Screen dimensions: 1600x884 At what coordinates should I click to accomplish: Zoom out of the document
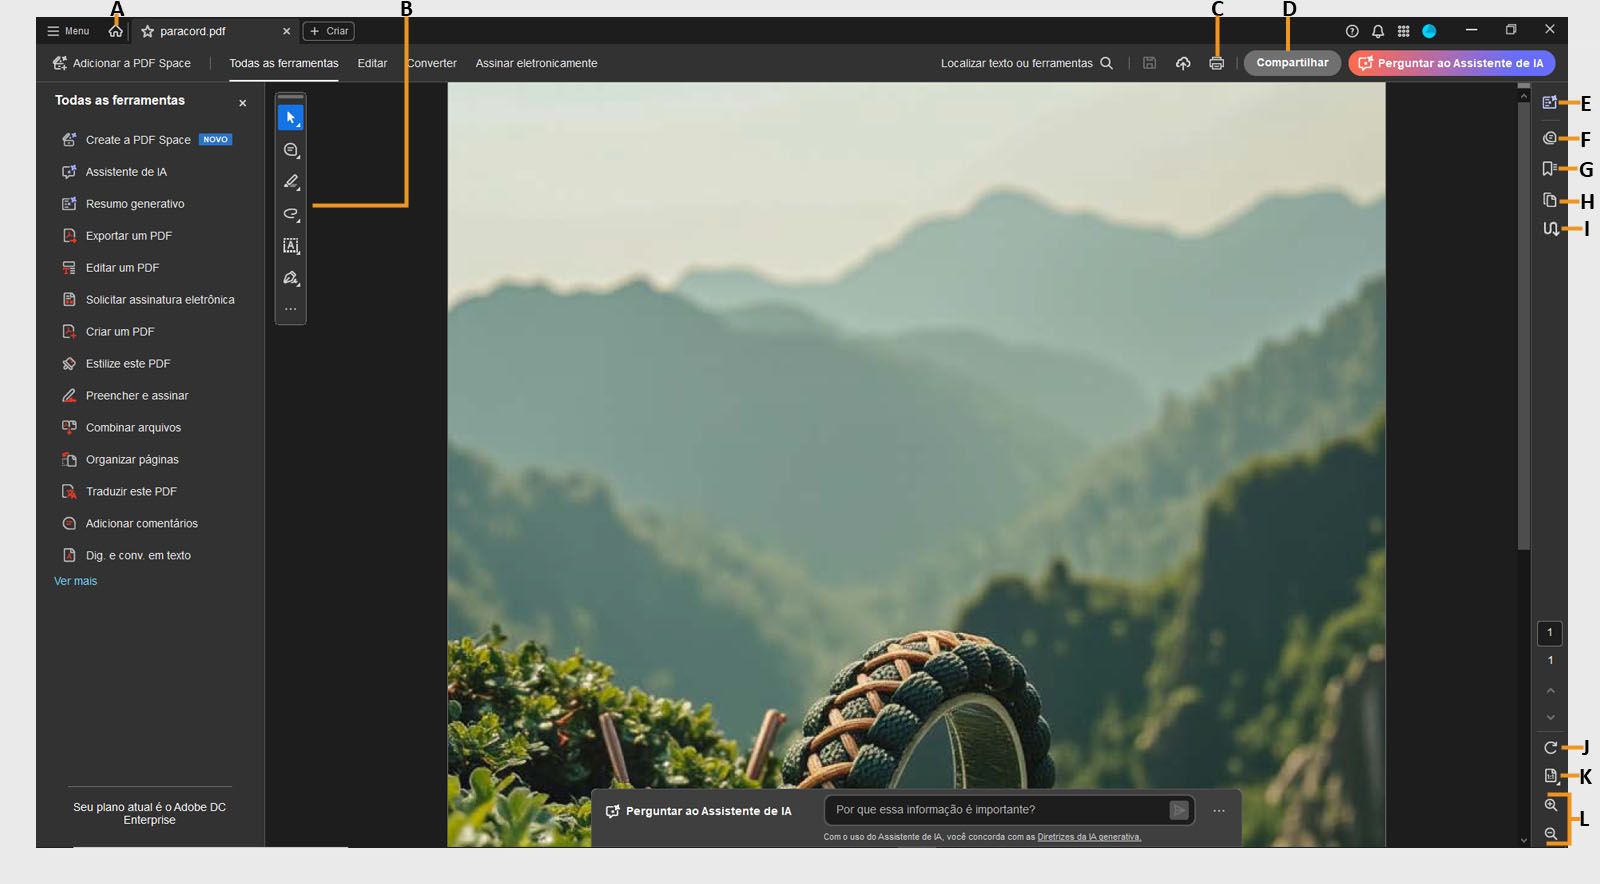pos(1551,833)
